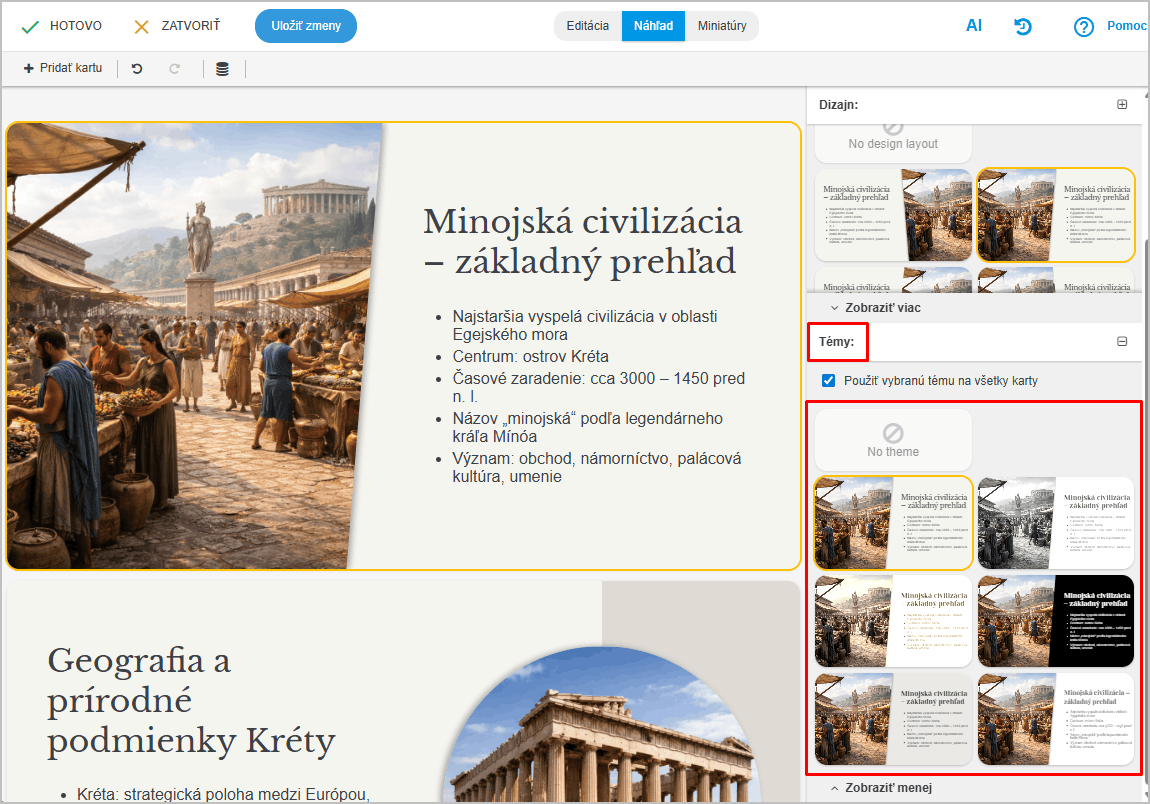Click the database stack icon in toolbar
This screenshot has width=1150, height=804.
coord(222,69)
